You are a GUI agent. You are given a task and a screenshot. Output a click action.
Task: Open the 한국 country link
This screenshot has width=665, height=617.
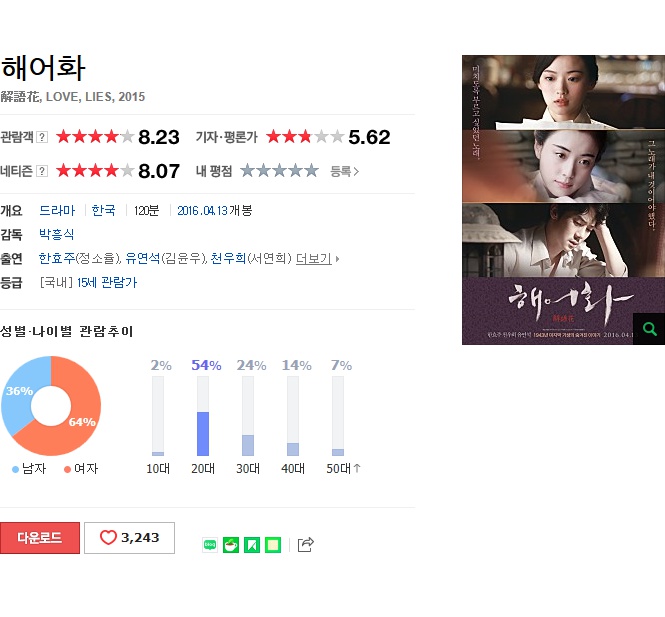click(x=103, y=210)
